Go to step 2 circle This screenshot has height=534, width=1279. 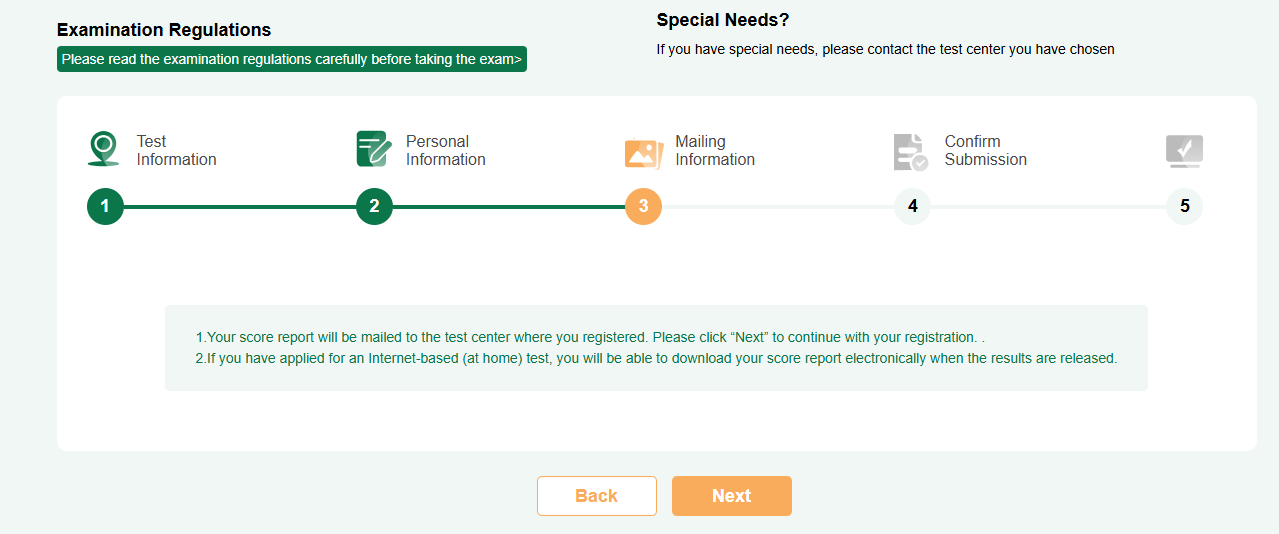374,207
